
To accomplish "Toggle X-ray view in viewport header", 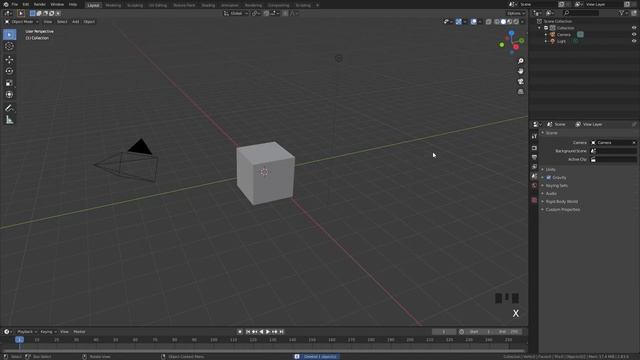I will 489,22.
